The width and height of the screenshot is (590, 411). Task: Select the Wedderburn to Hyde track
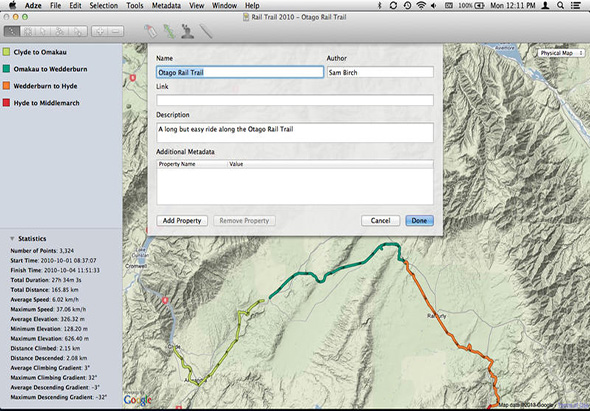tap(45, 86)
